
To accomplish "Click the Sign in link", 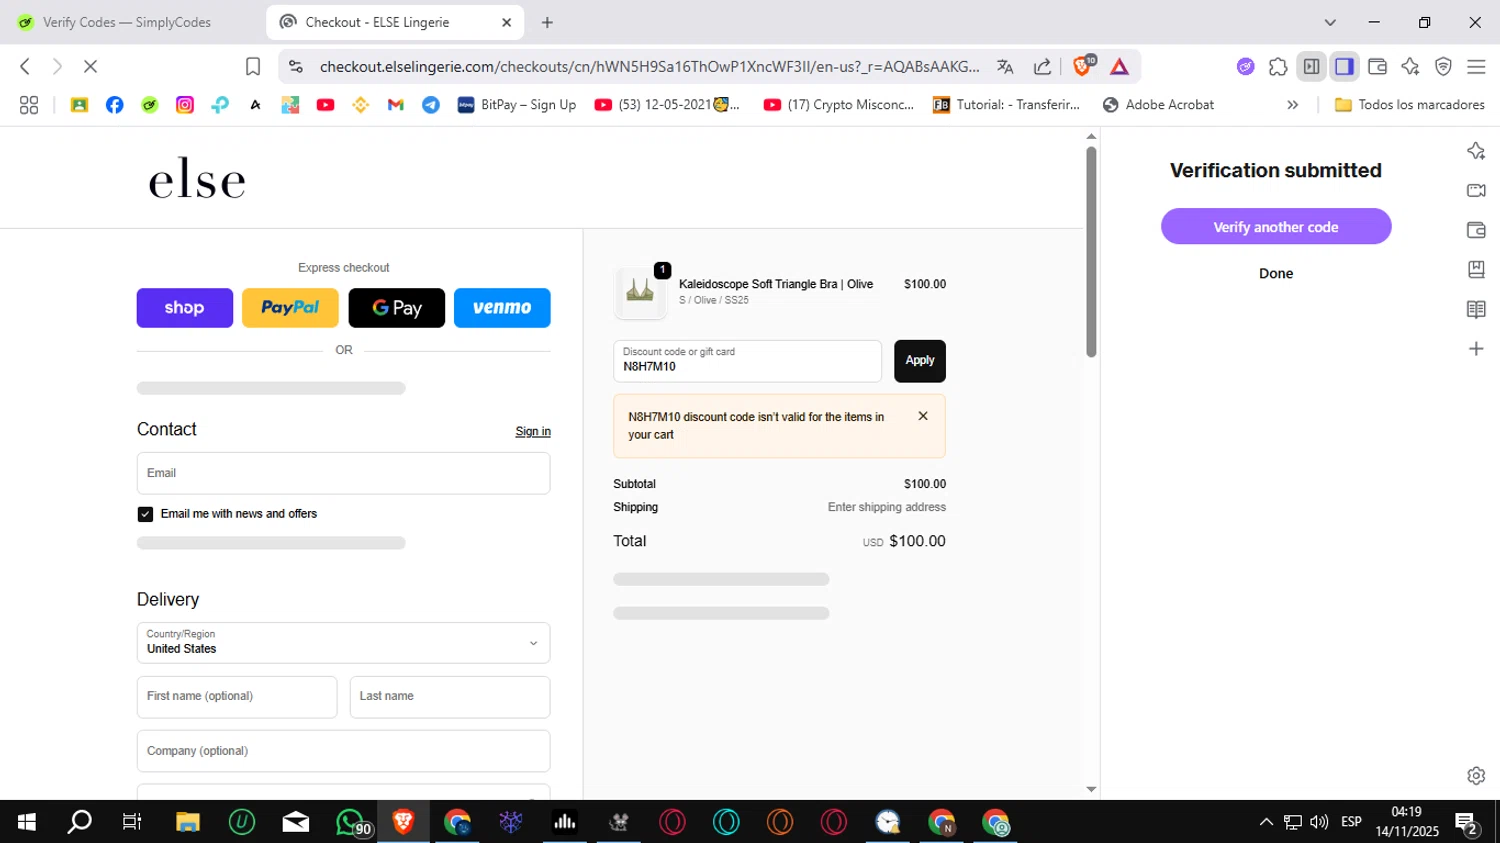I will (x=533, y=431).
